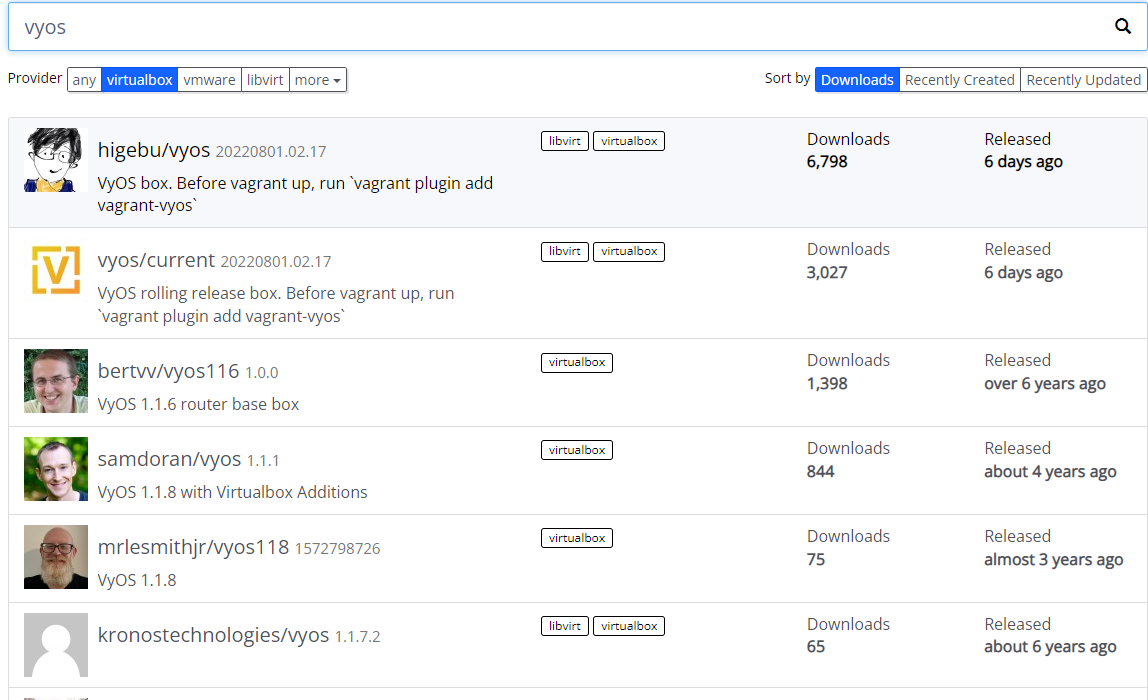Click 'over 6 years ago' release date
The width and height of the screenshot is (1148, 700).
point(1045,384)
